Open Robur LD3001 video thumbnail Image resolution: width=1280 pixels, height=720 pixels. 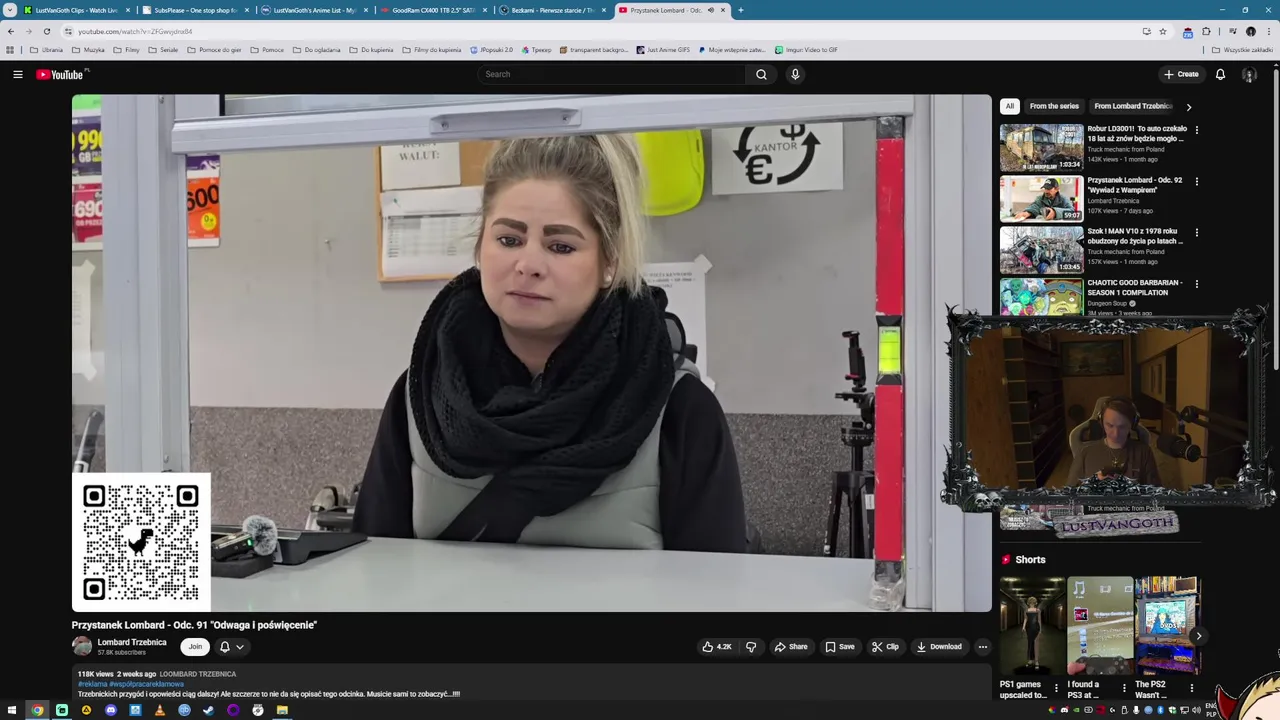tap(1041, 147)
